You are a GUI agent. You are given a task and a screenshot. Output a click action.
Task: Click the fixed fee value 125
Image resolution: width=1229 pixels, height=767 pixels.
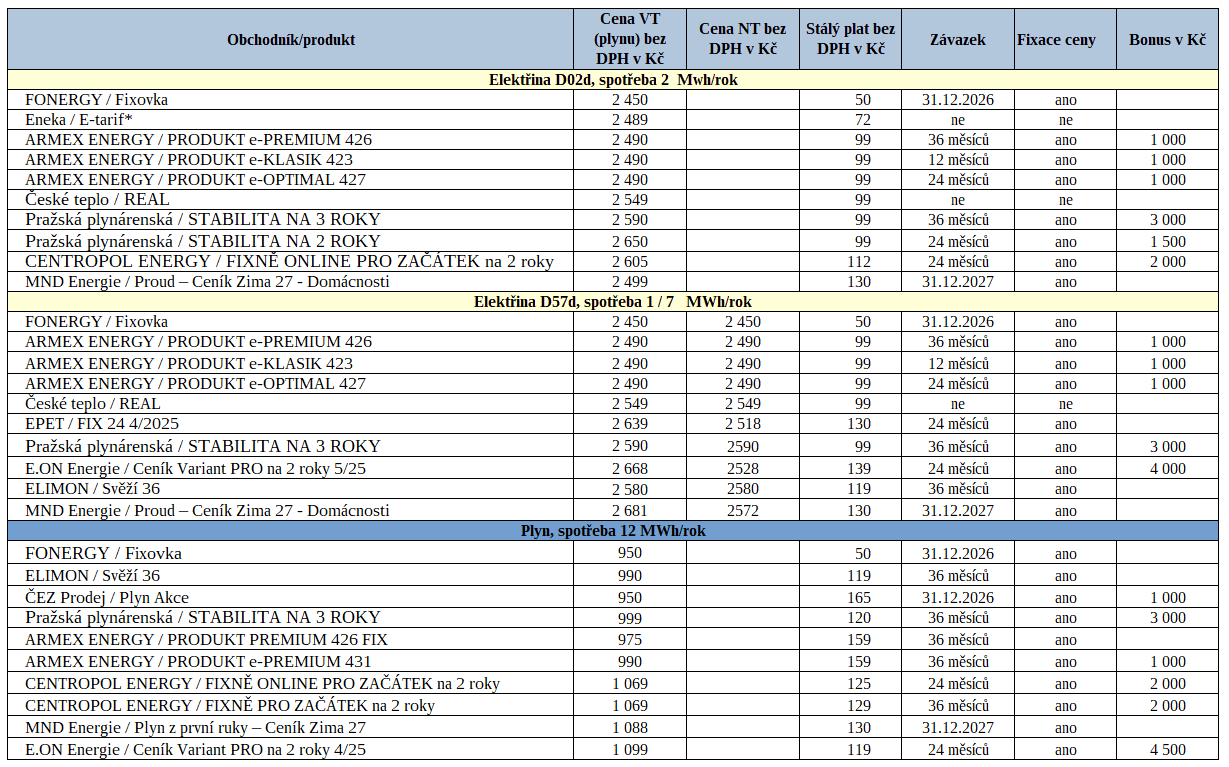pos(859,683)
